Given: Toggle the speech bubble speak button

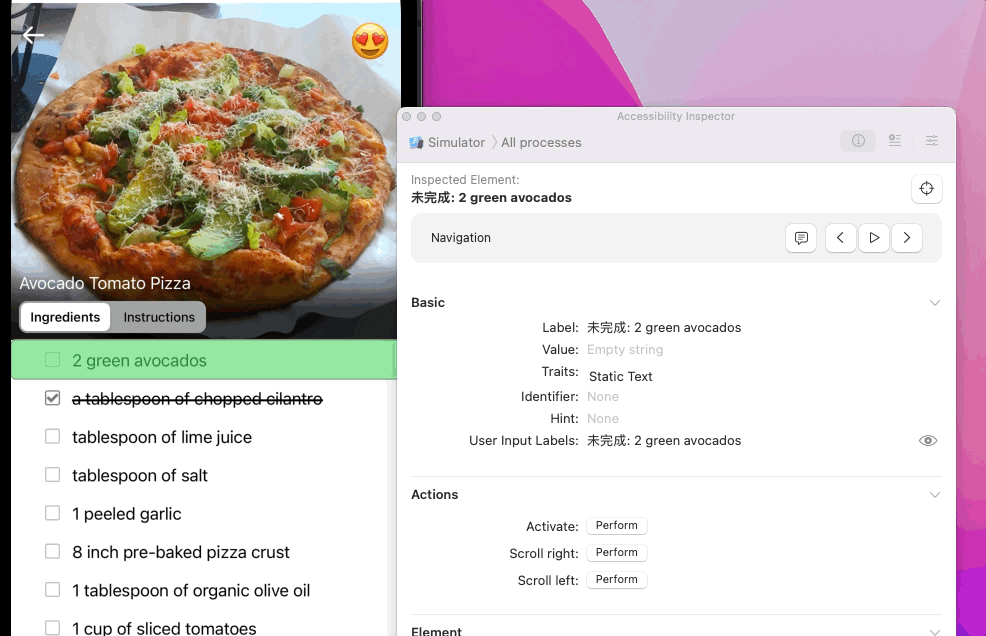Looking at the screenshot, I should 800,238.
